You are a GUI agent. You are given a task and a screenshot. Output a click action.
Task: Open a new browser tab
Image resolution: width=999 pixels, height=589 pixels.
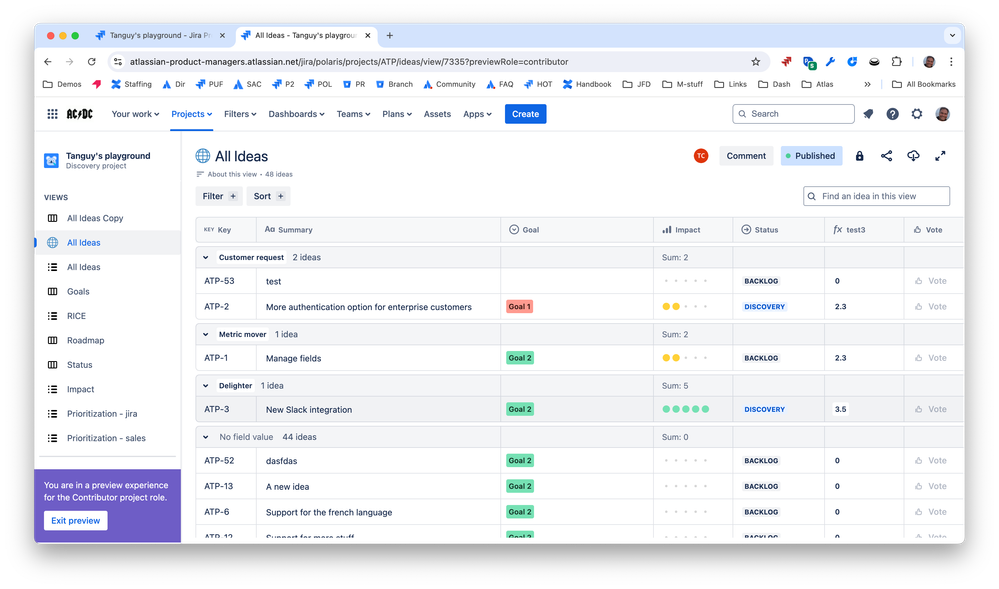click(x=389, y=36)
